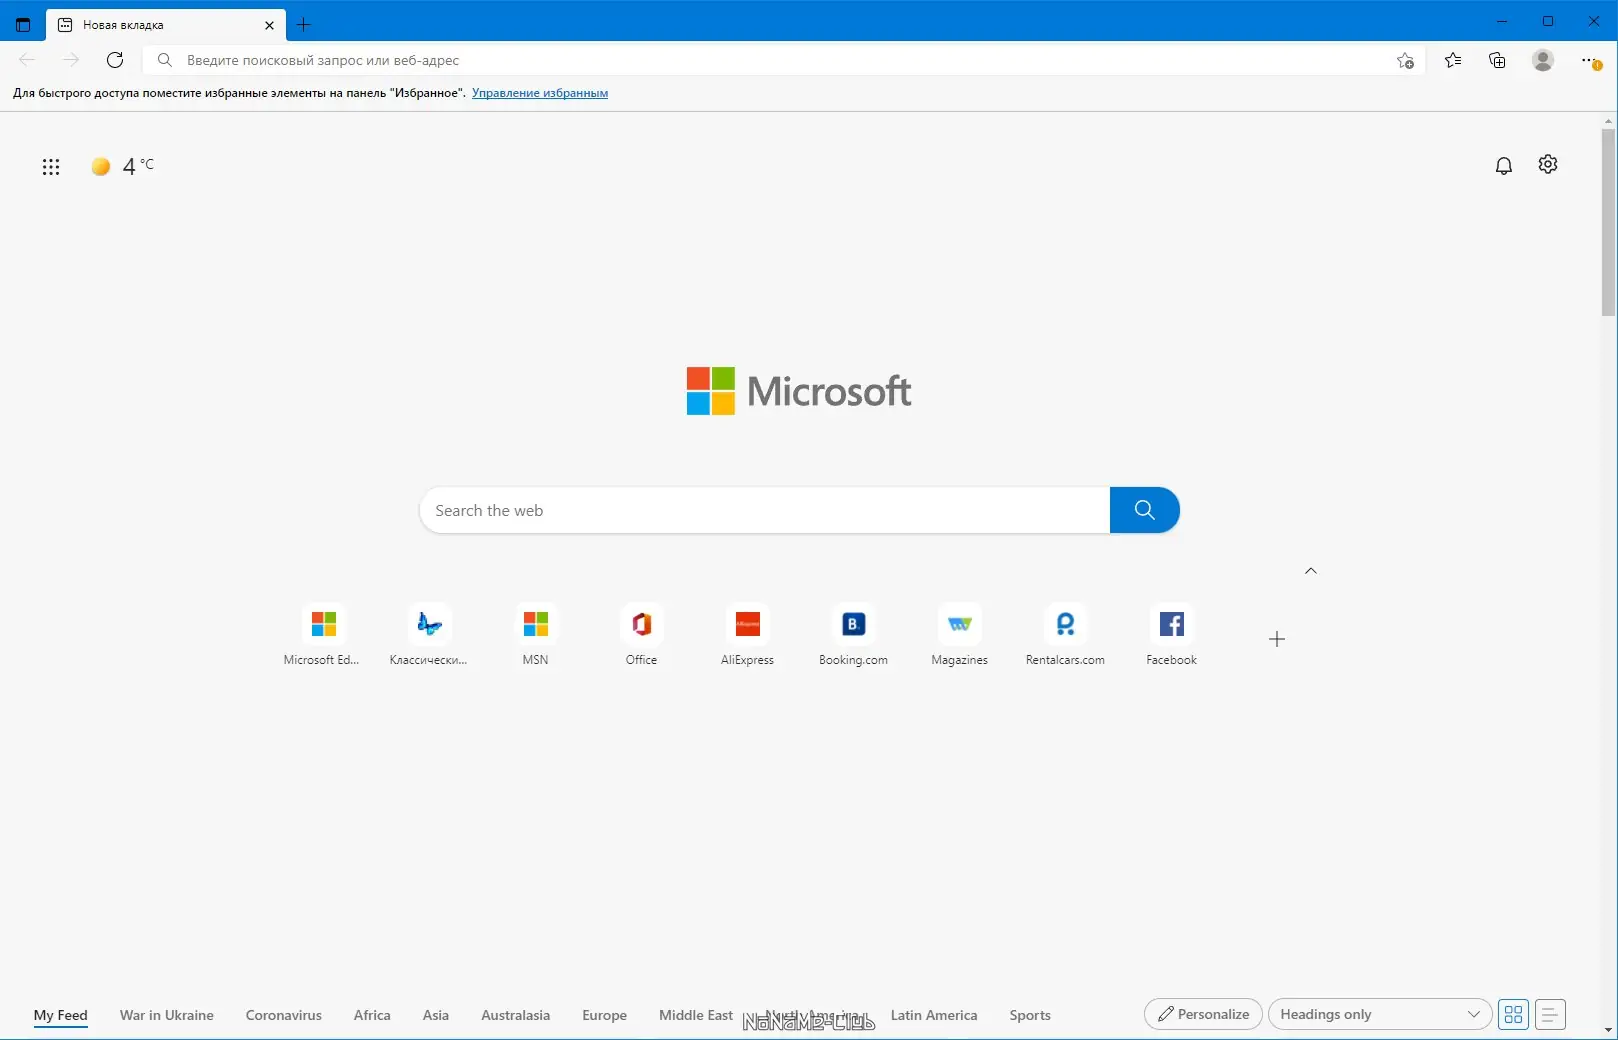Viewport: 1618px width, 1040px height.
Task: Switch feed to grid view
Action: tap(1514, 1014)
